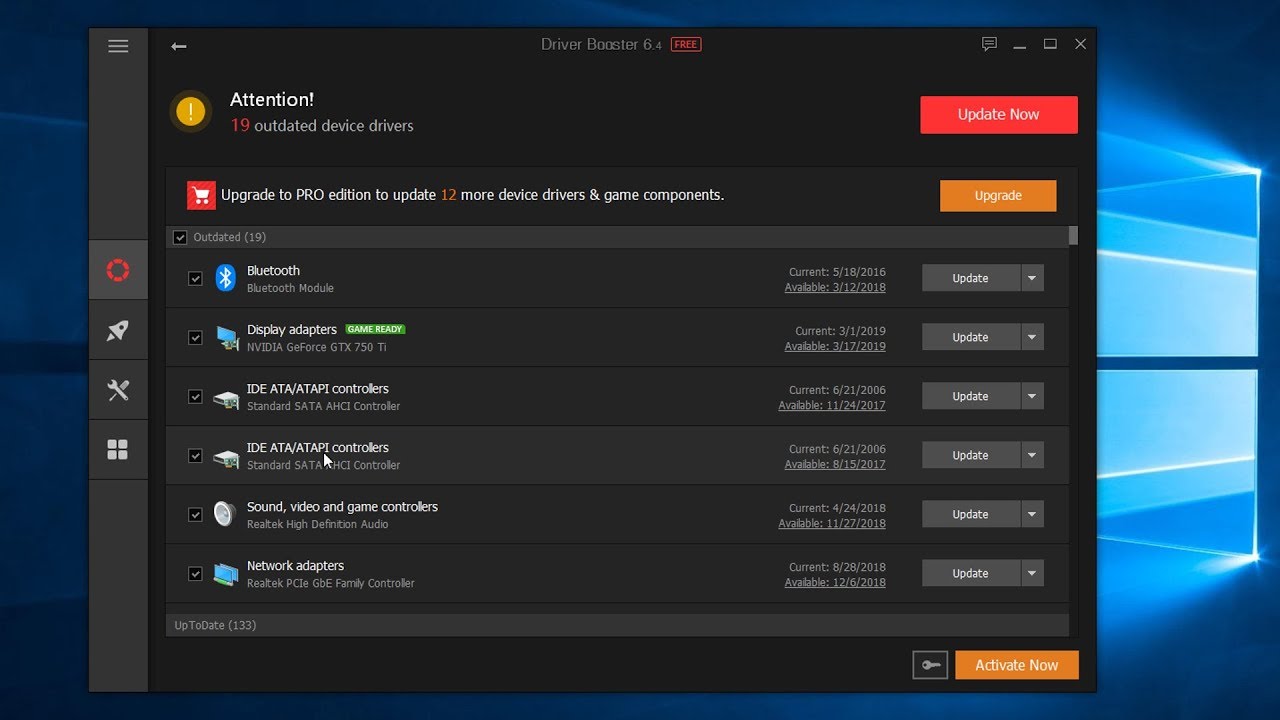Open the Tools wrench sidebar icon
1280x720 pixels.
coord(118,390)
